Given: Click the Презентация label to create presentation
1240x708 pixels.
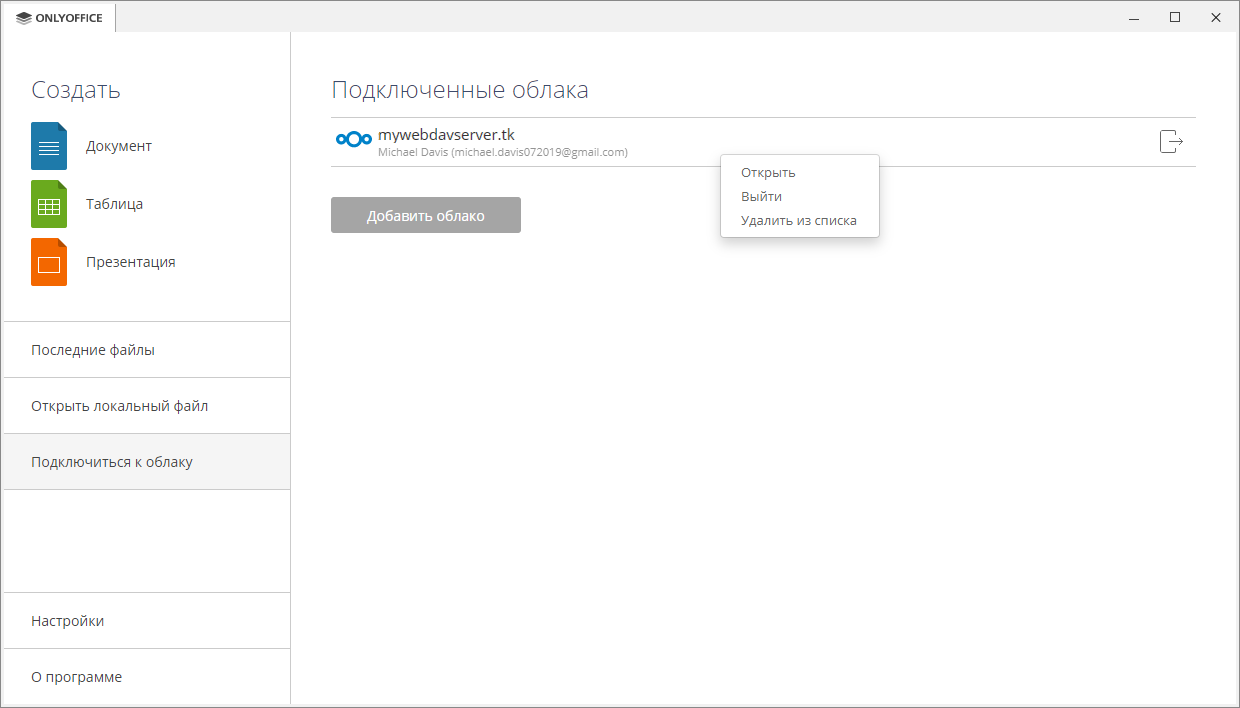Looking at the screenshot, I should click(x=131, y=262).
